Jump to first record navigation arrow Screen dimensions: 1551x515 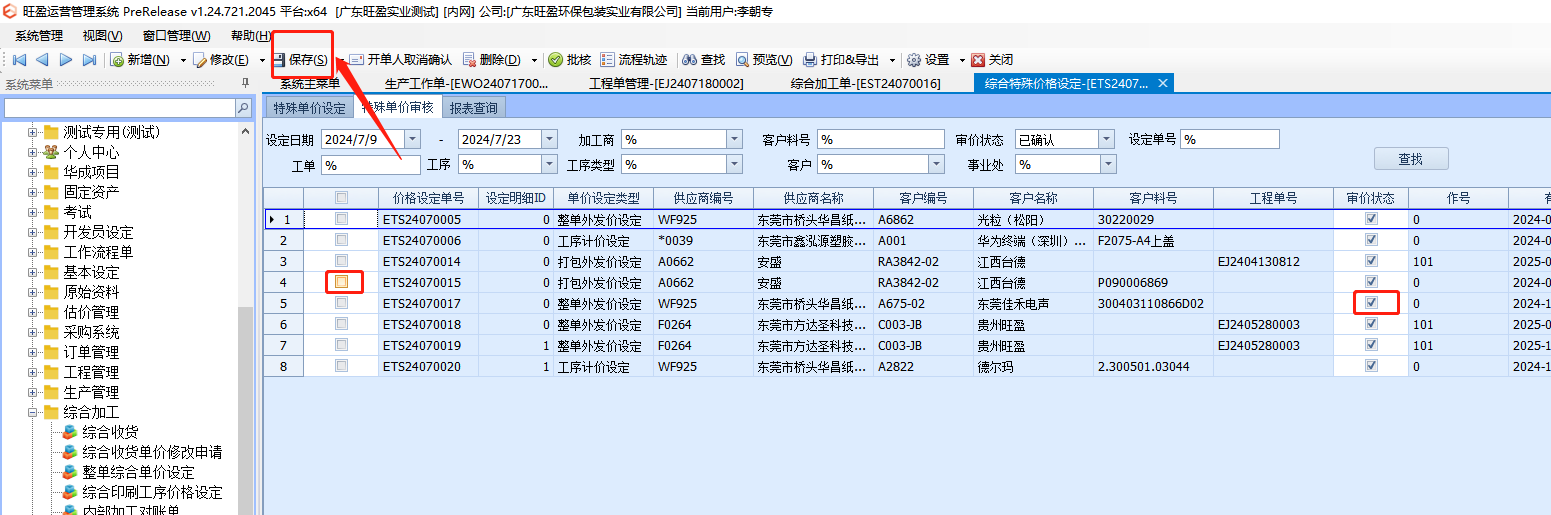click(x=19, y=60)
